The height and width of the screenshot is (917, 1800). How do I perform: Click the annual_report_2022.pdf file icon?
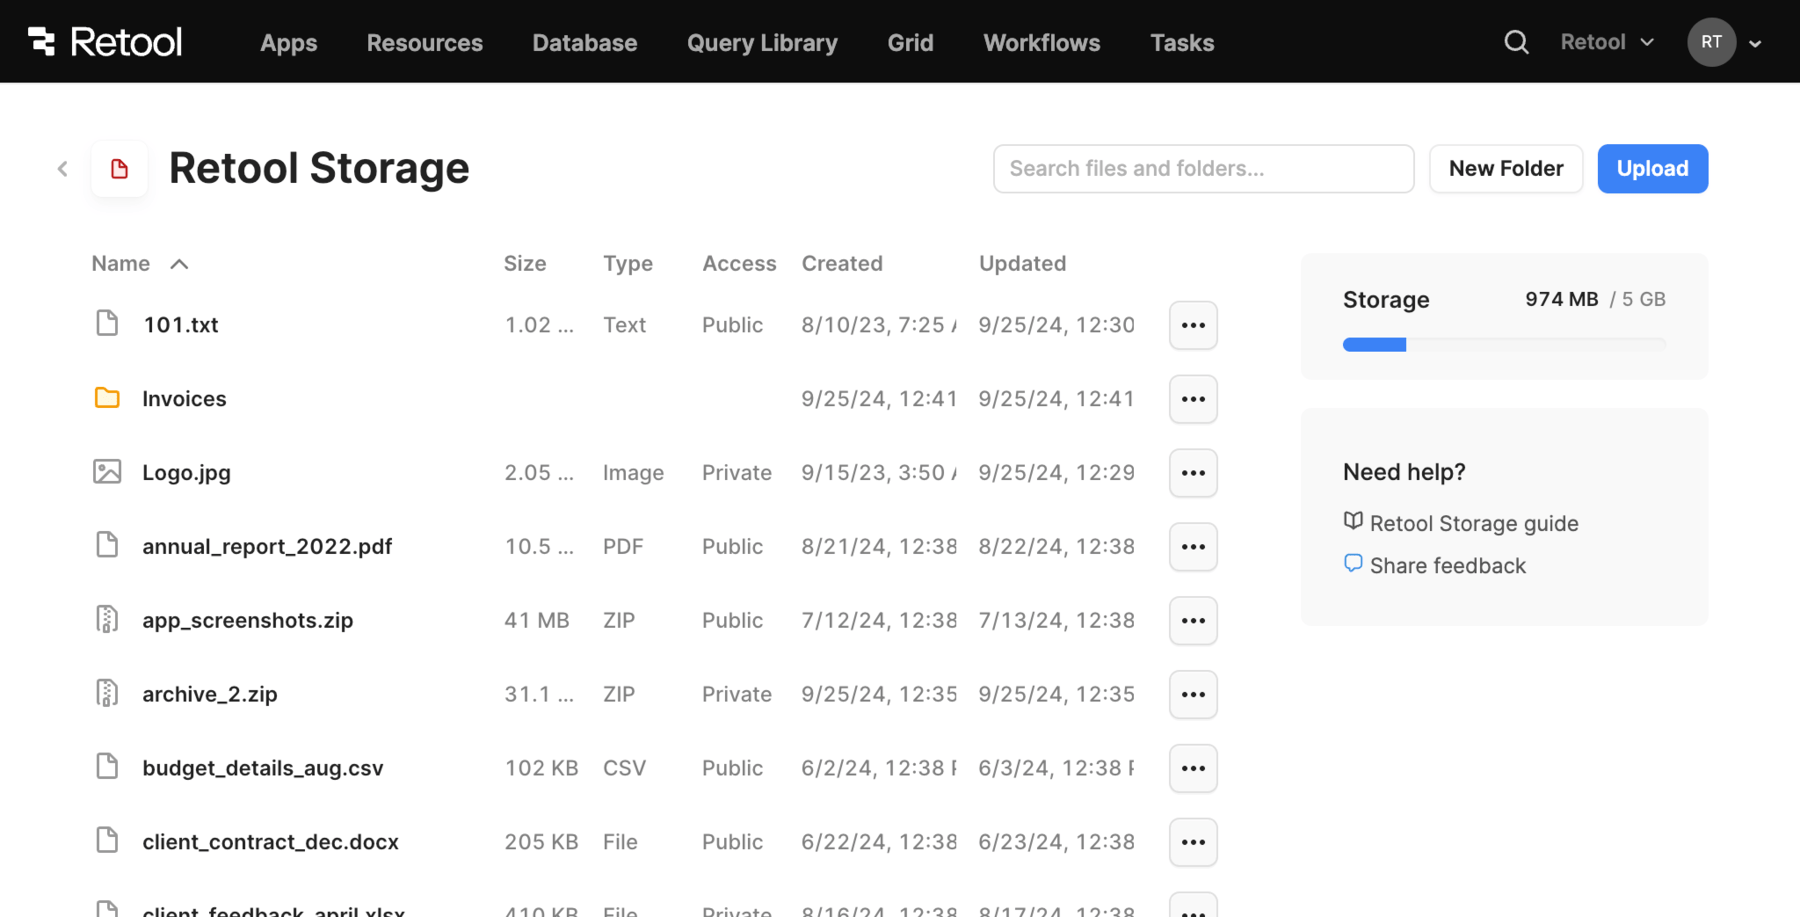pos(107,545)
